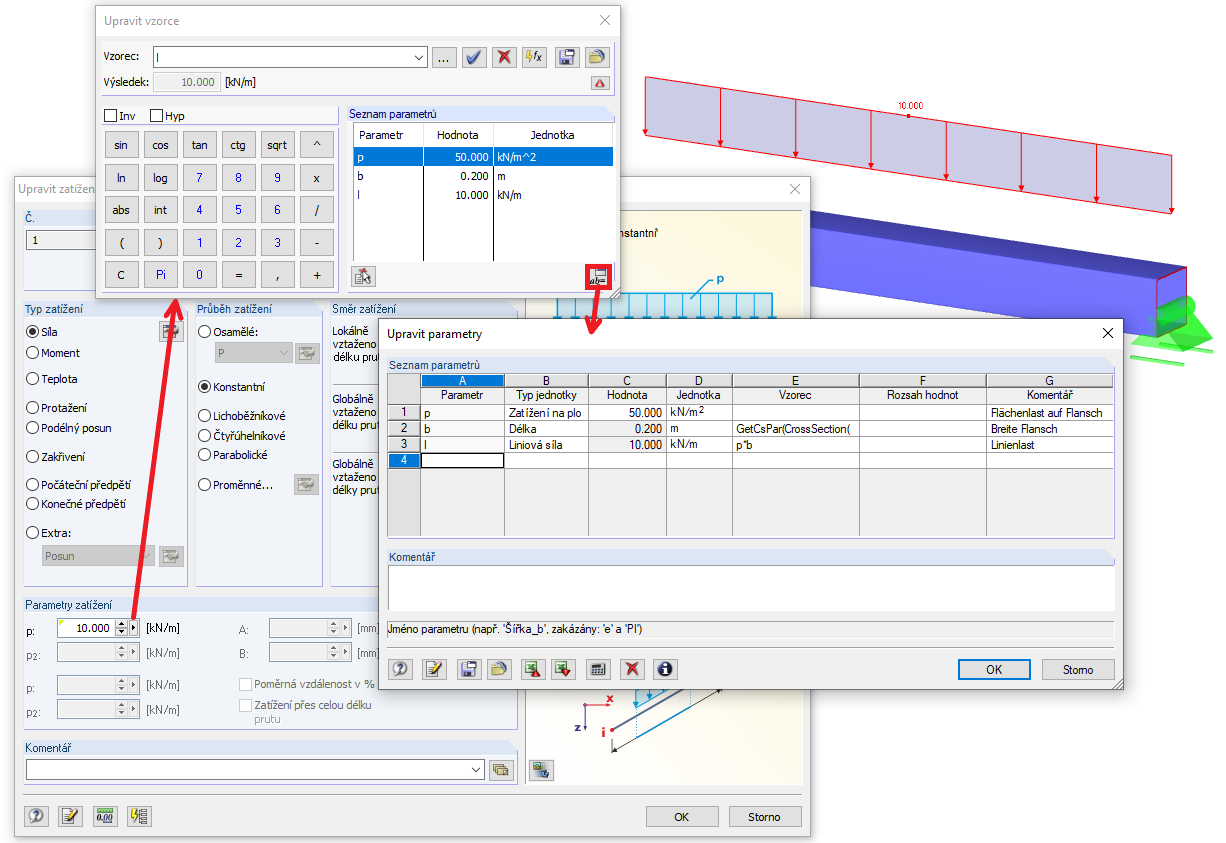Discard the formula with red X icon
This screenshot has height=843, width=1226.
coord(503,57)
